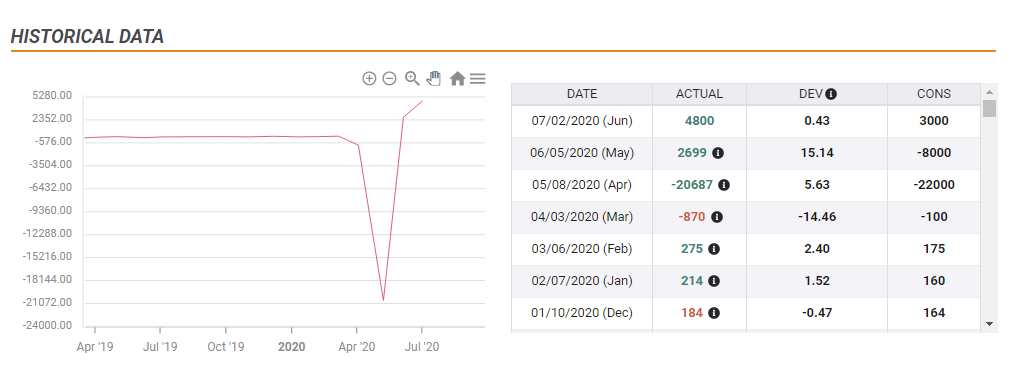Click info icon in DEV header
The image size is (1011, 378).
pyautogui.click(x=832, y=94)
